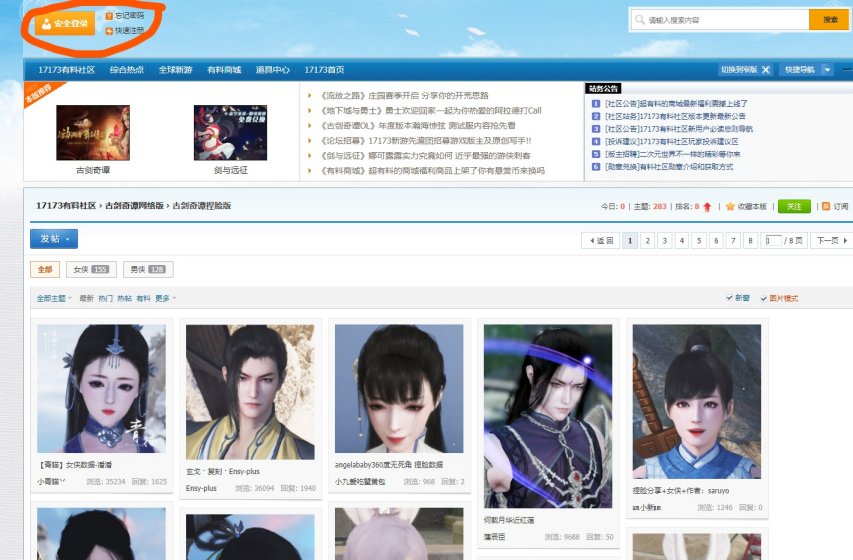Click the red ranking up arrow
The width and height of the screenshot is (853, 560).
click(707, 207)
